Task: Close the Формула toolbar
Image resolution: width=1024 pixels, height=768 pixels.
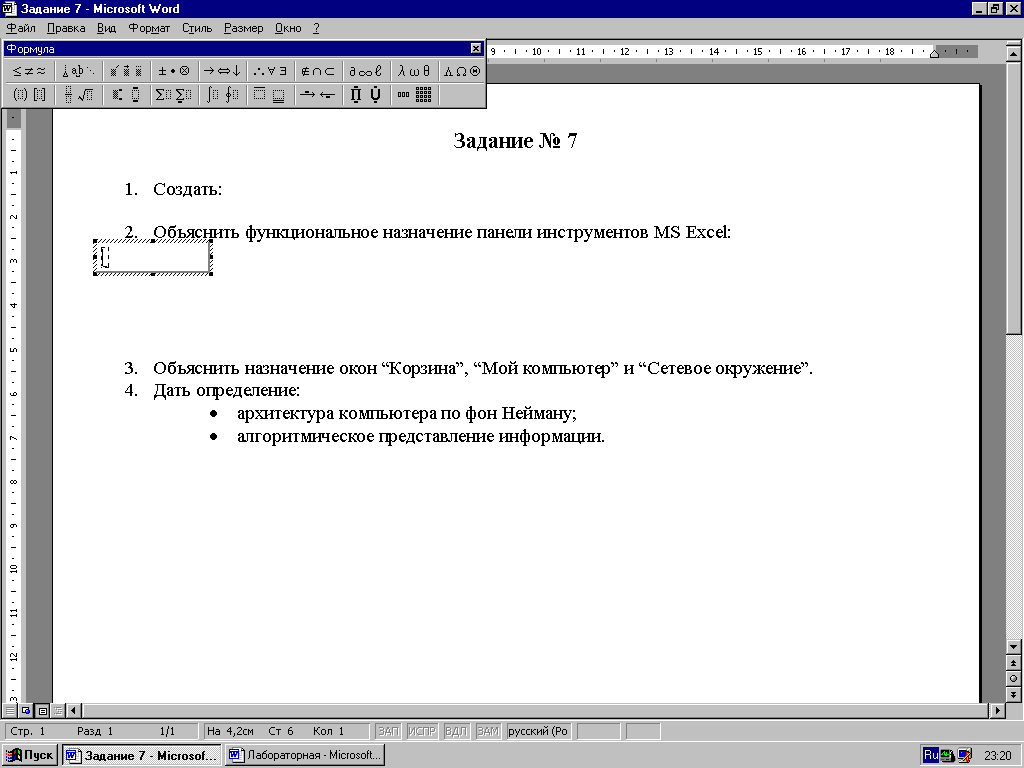Action: tap(475, 48)
